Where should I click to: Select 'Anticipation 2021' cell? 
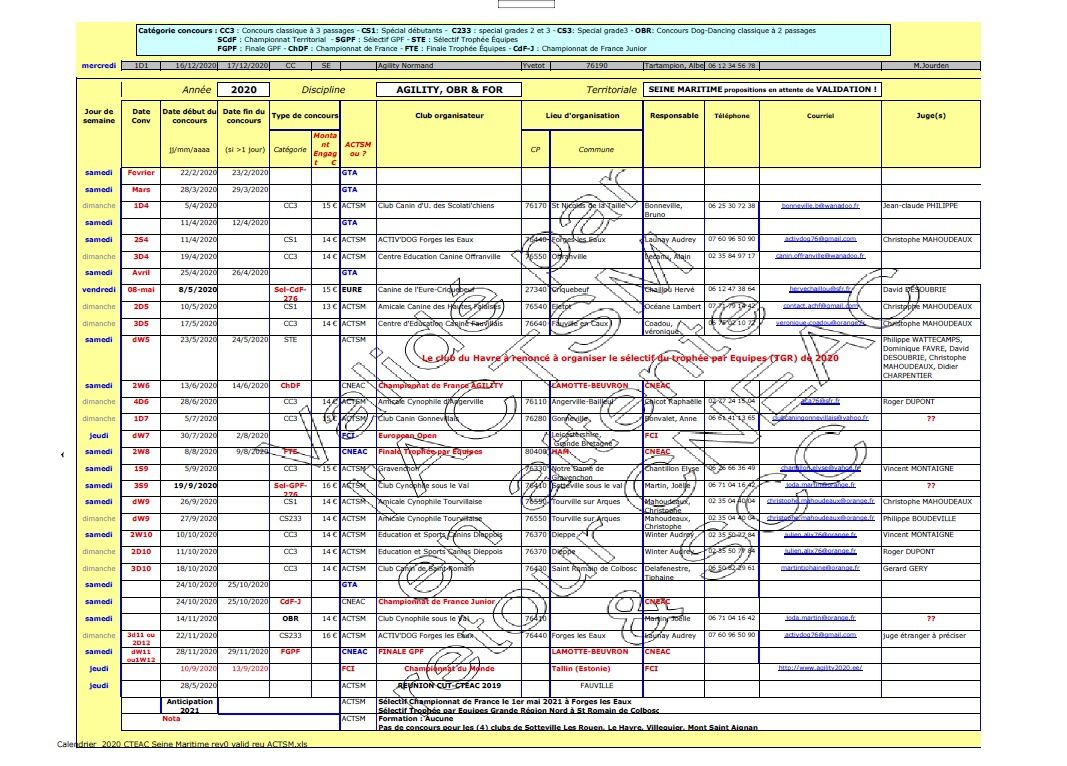(x=189, y=706)
